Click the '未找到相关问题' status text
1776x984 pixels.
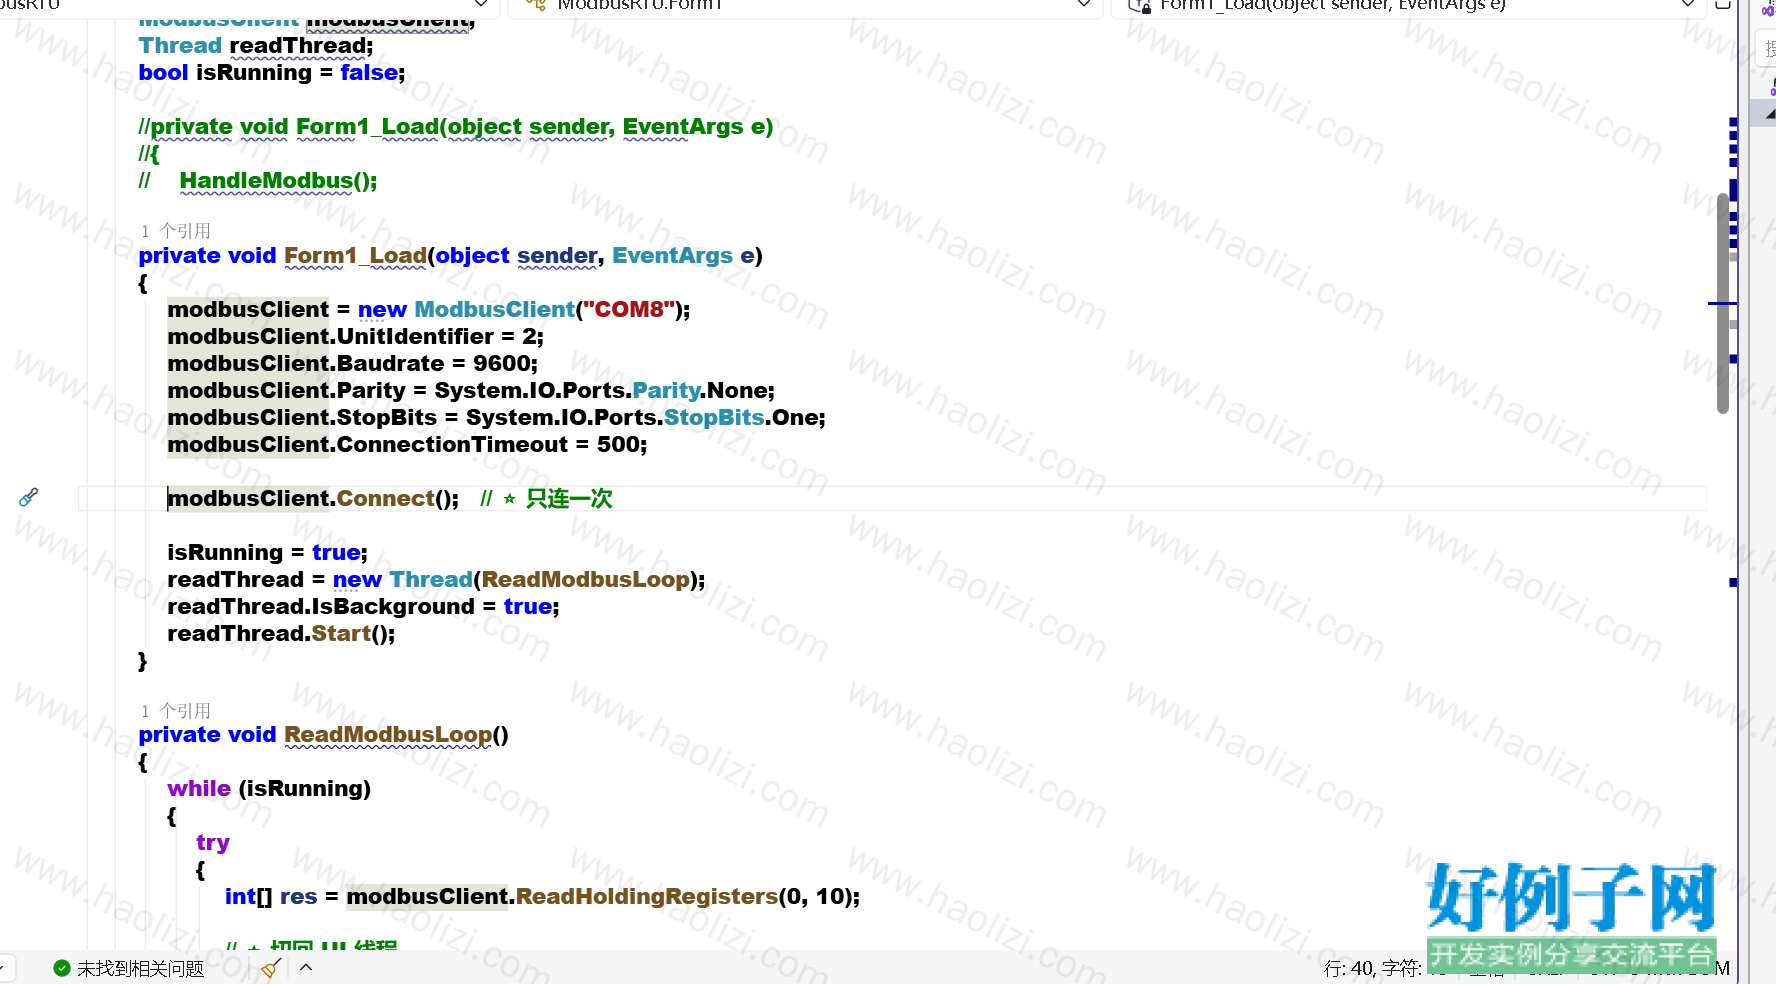140,968
